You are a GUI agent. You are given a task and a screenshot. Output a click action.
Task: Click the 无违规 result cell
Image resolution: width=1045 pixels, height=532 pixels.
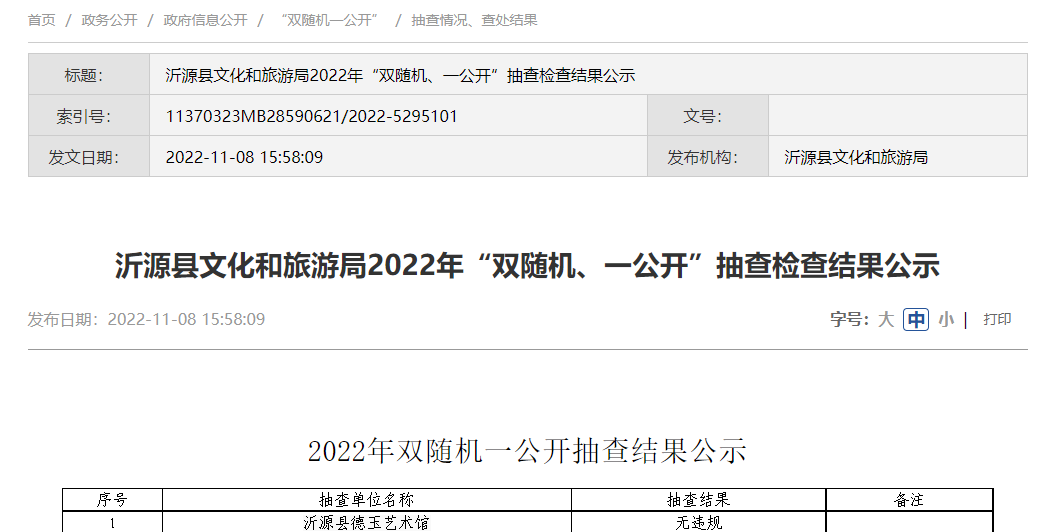(698, 522)
